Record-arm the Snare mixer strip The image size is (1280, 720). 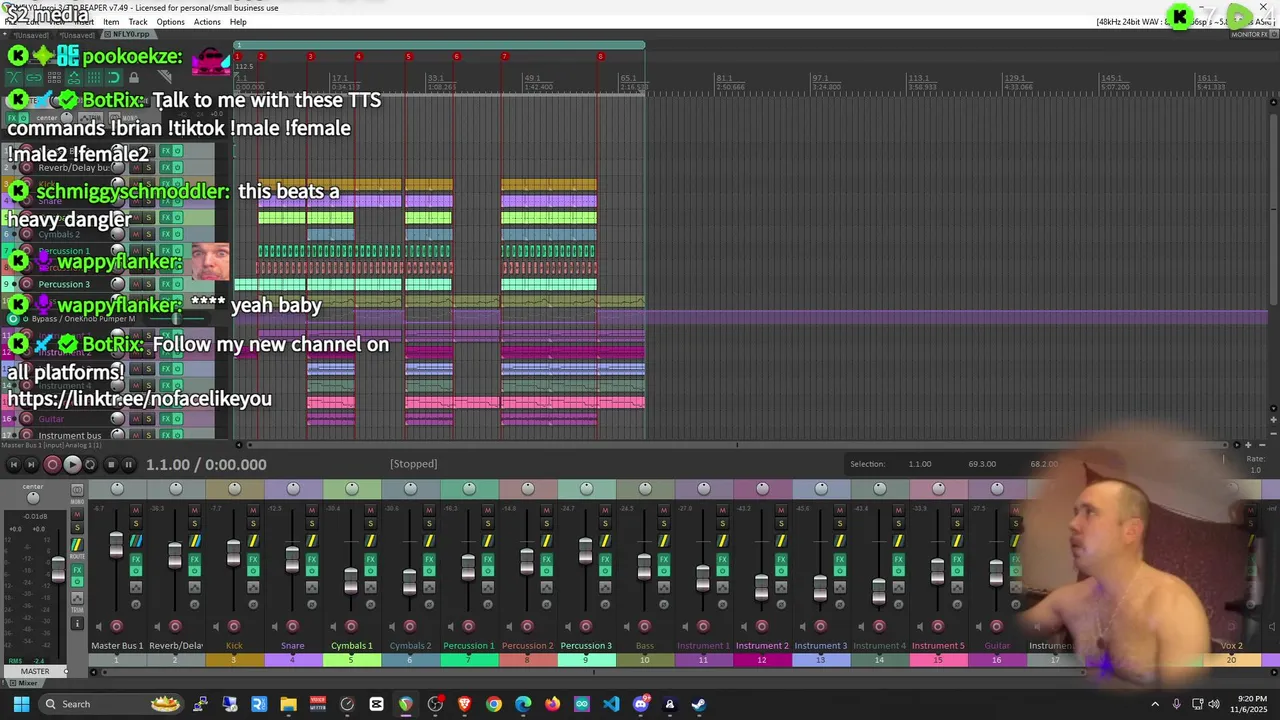[x=292, y=626]
